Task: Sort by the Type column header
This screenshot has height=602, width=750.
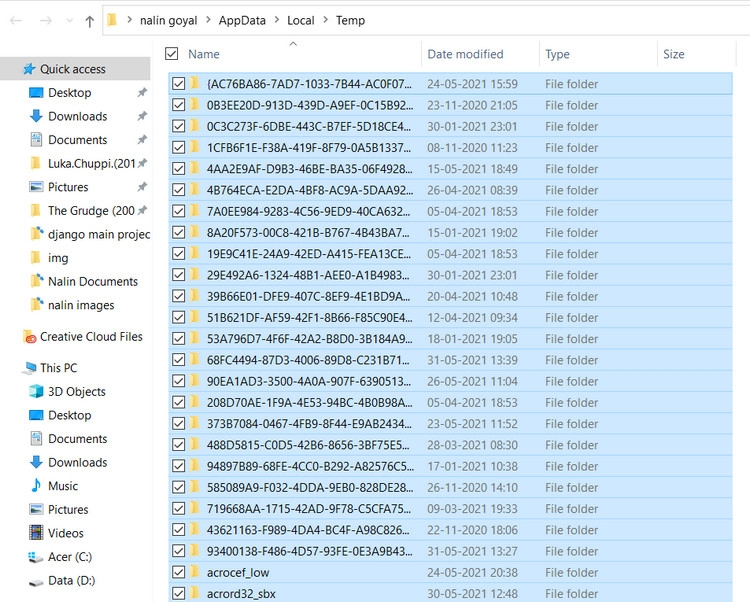Action: tap(557, 54)
